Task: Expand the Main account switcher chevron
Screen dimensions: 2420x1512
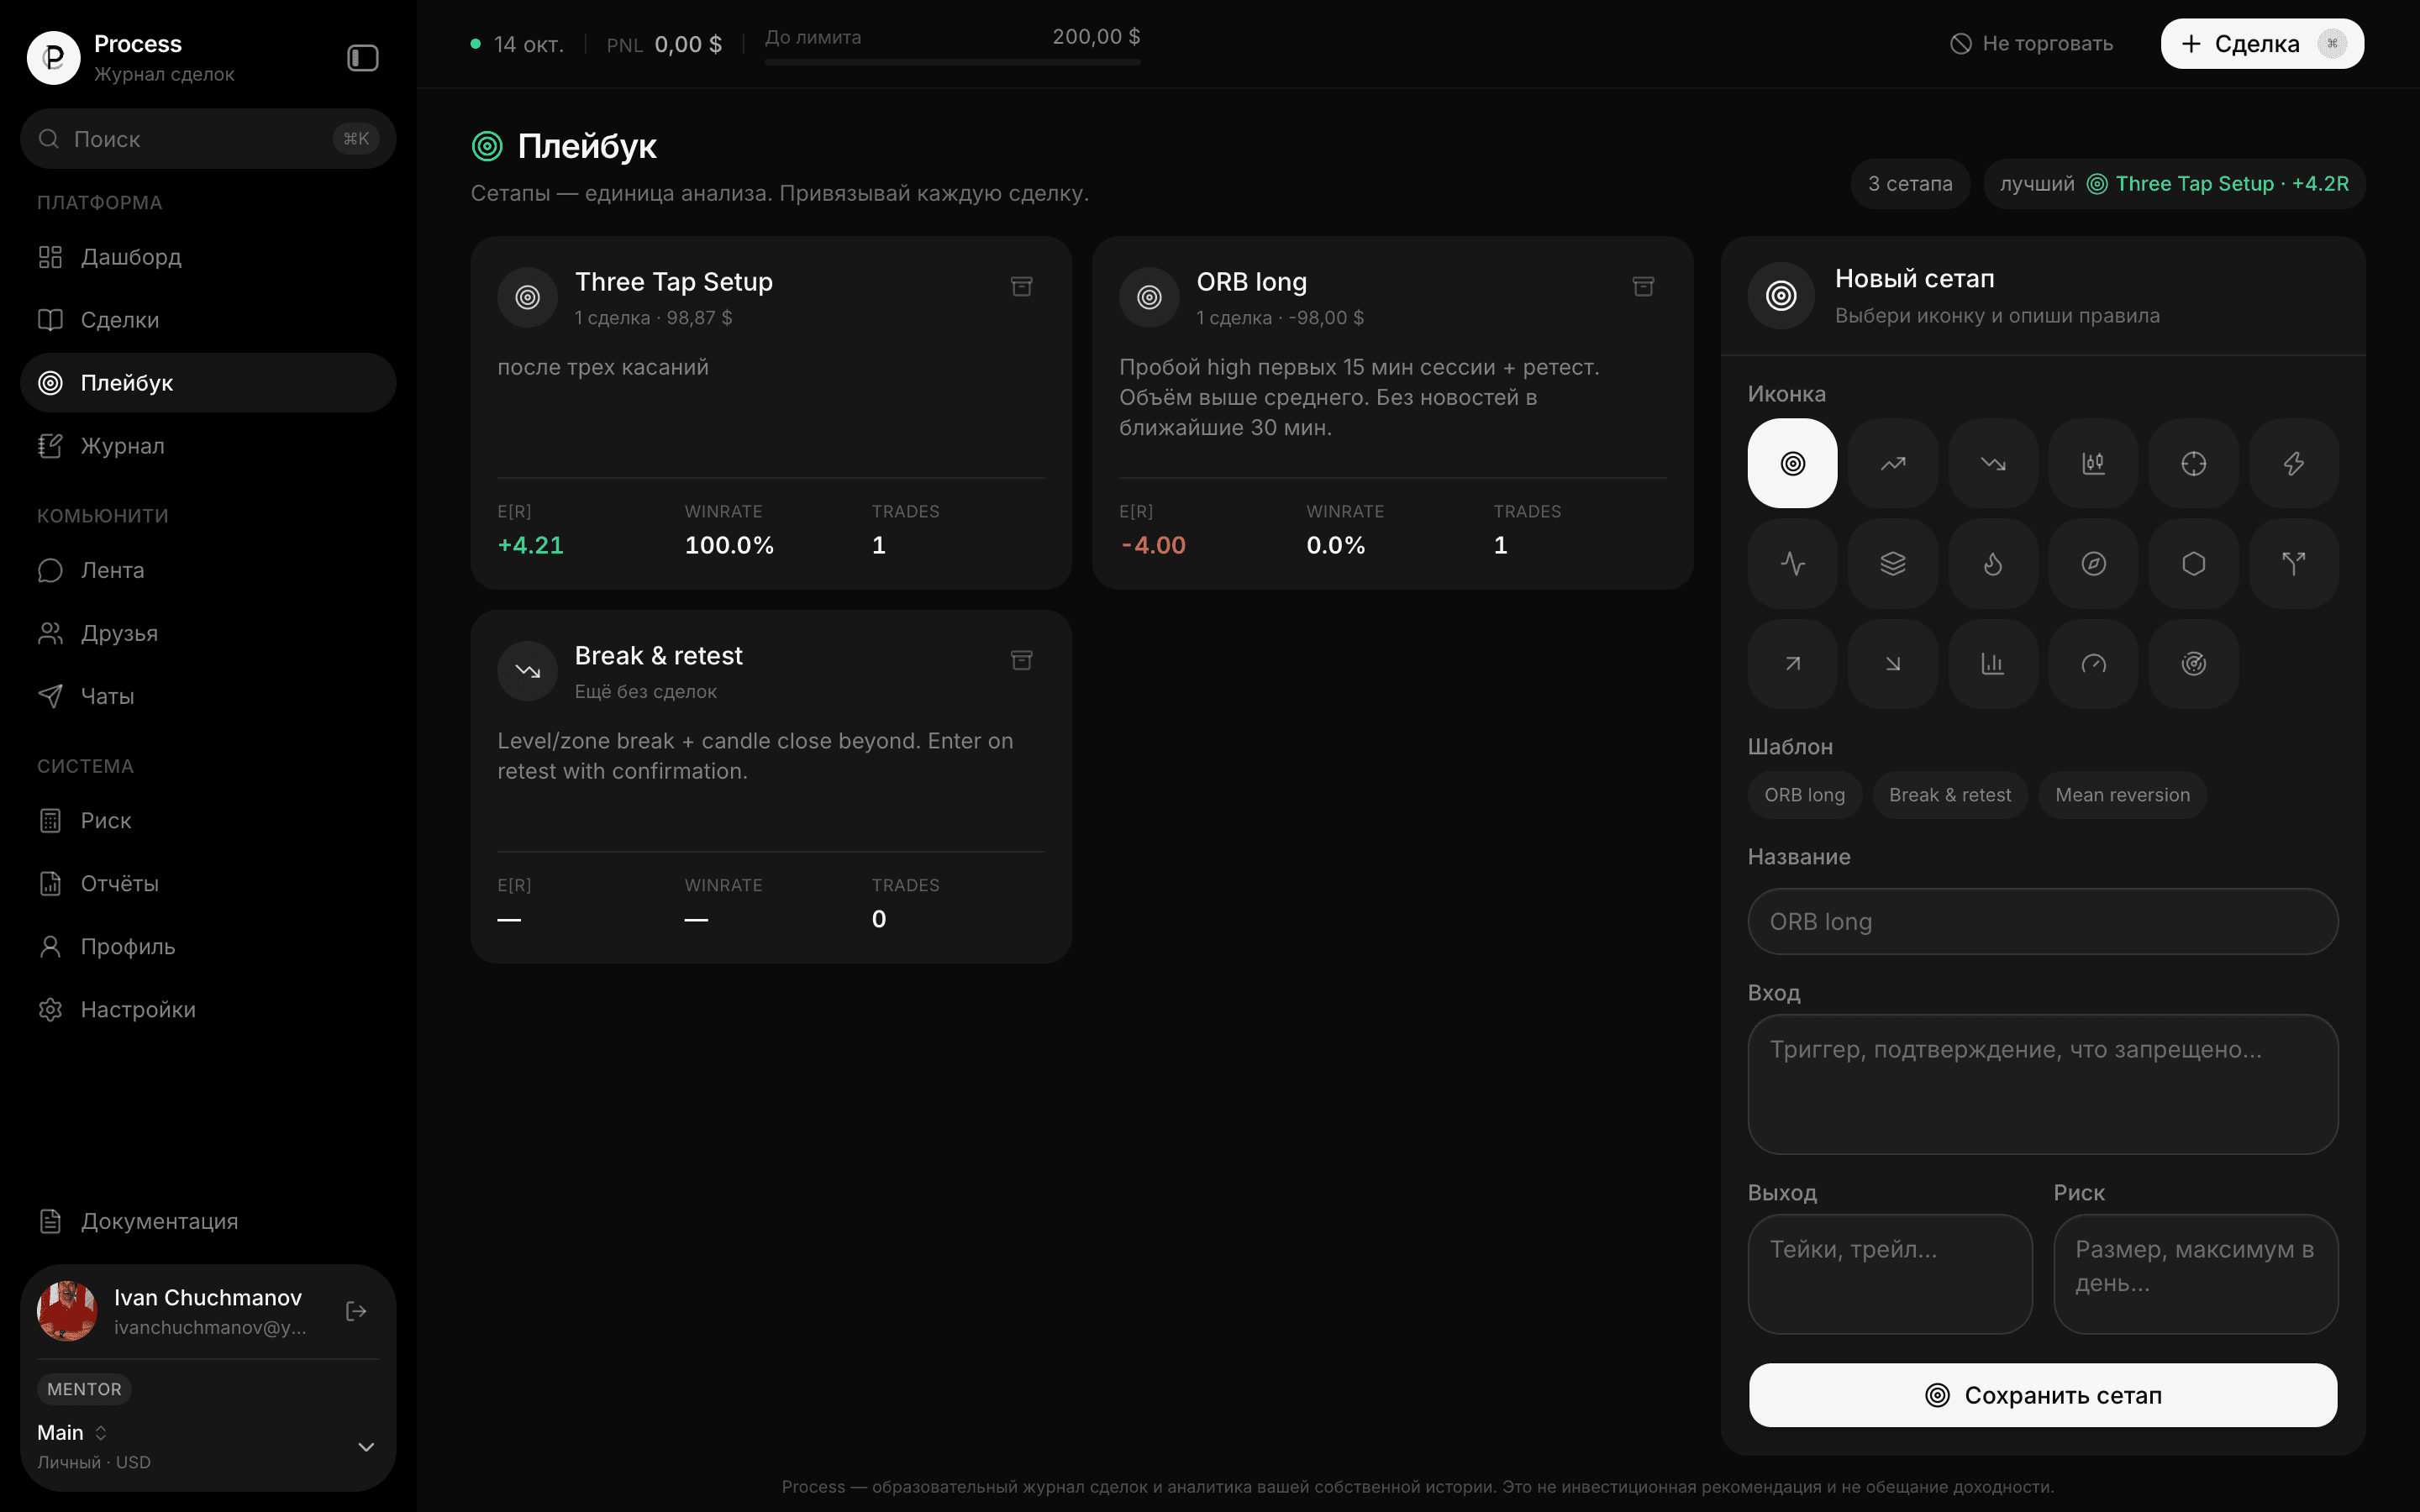Action: tap(366, 1447)
